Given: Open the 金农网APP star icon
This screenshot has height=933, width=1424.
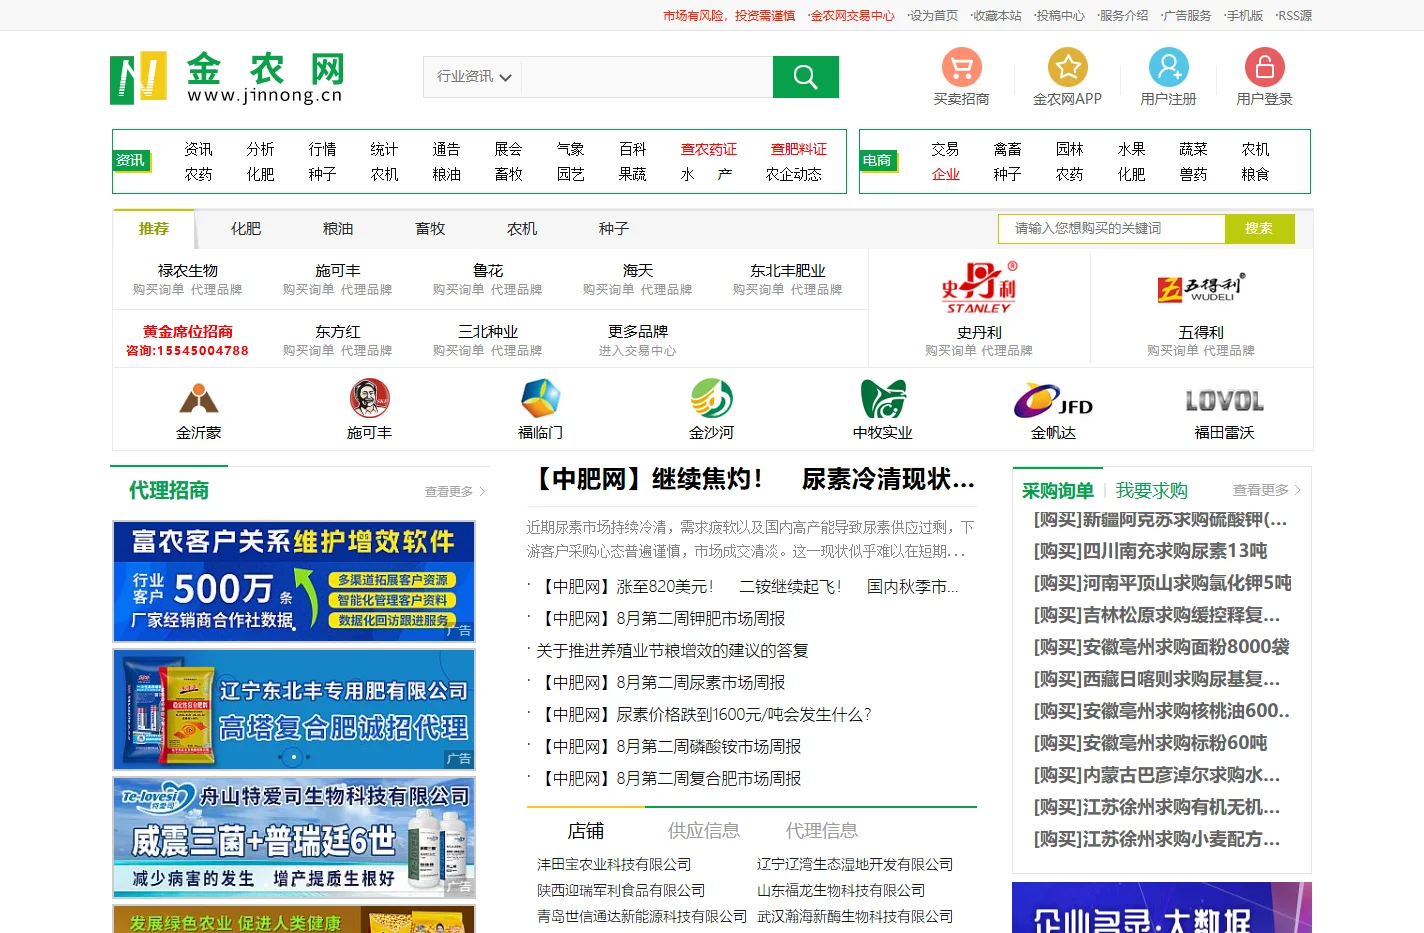Looking at the screenshot, I should (x=1067, y=67).
